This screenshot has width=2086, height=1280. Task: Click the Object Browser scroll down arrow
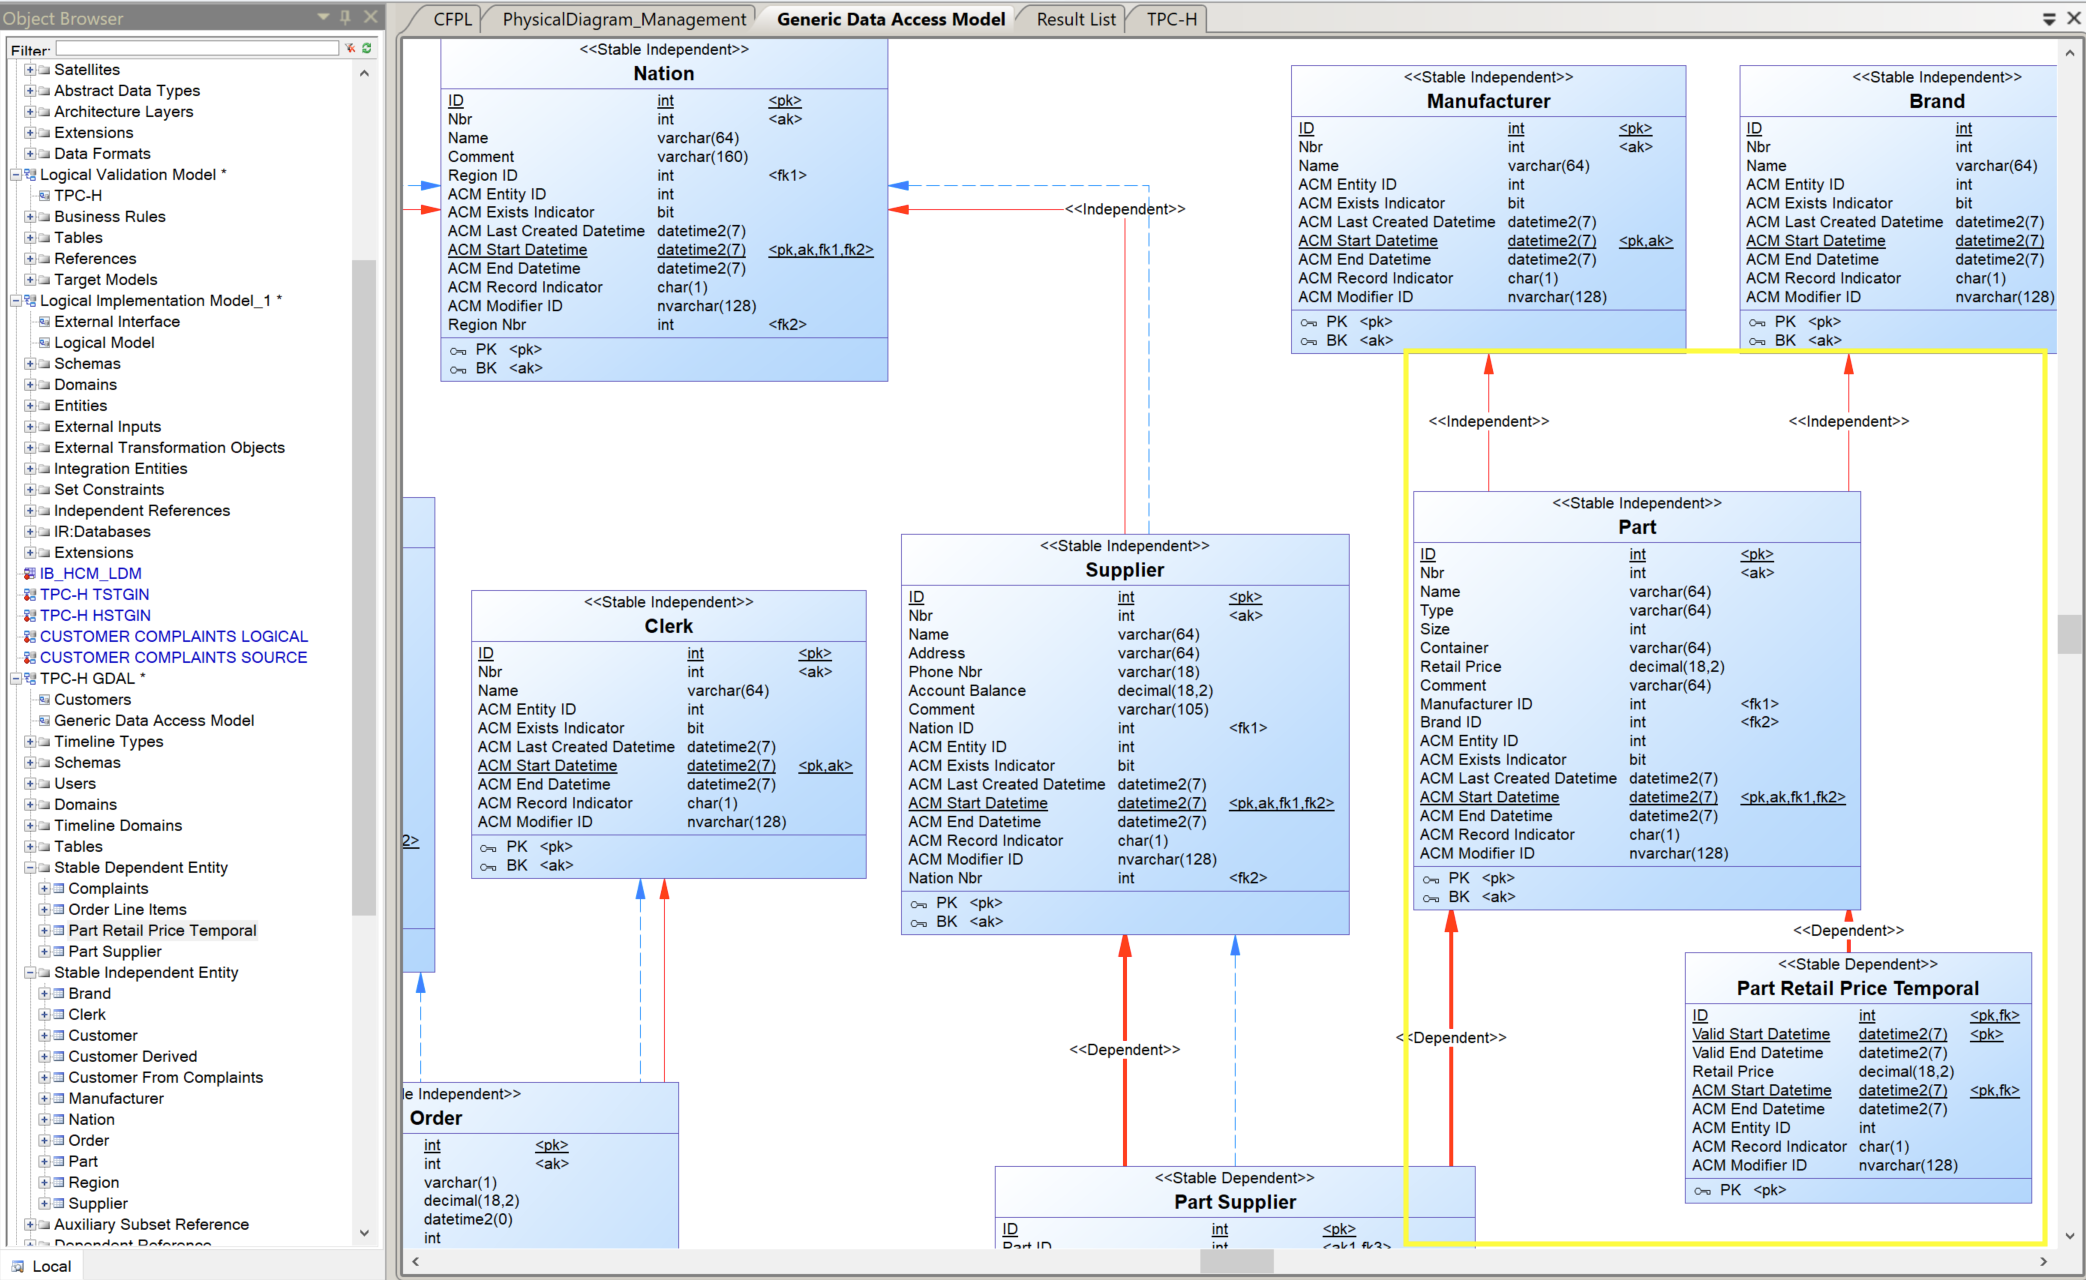click(x=364, y=1233)
